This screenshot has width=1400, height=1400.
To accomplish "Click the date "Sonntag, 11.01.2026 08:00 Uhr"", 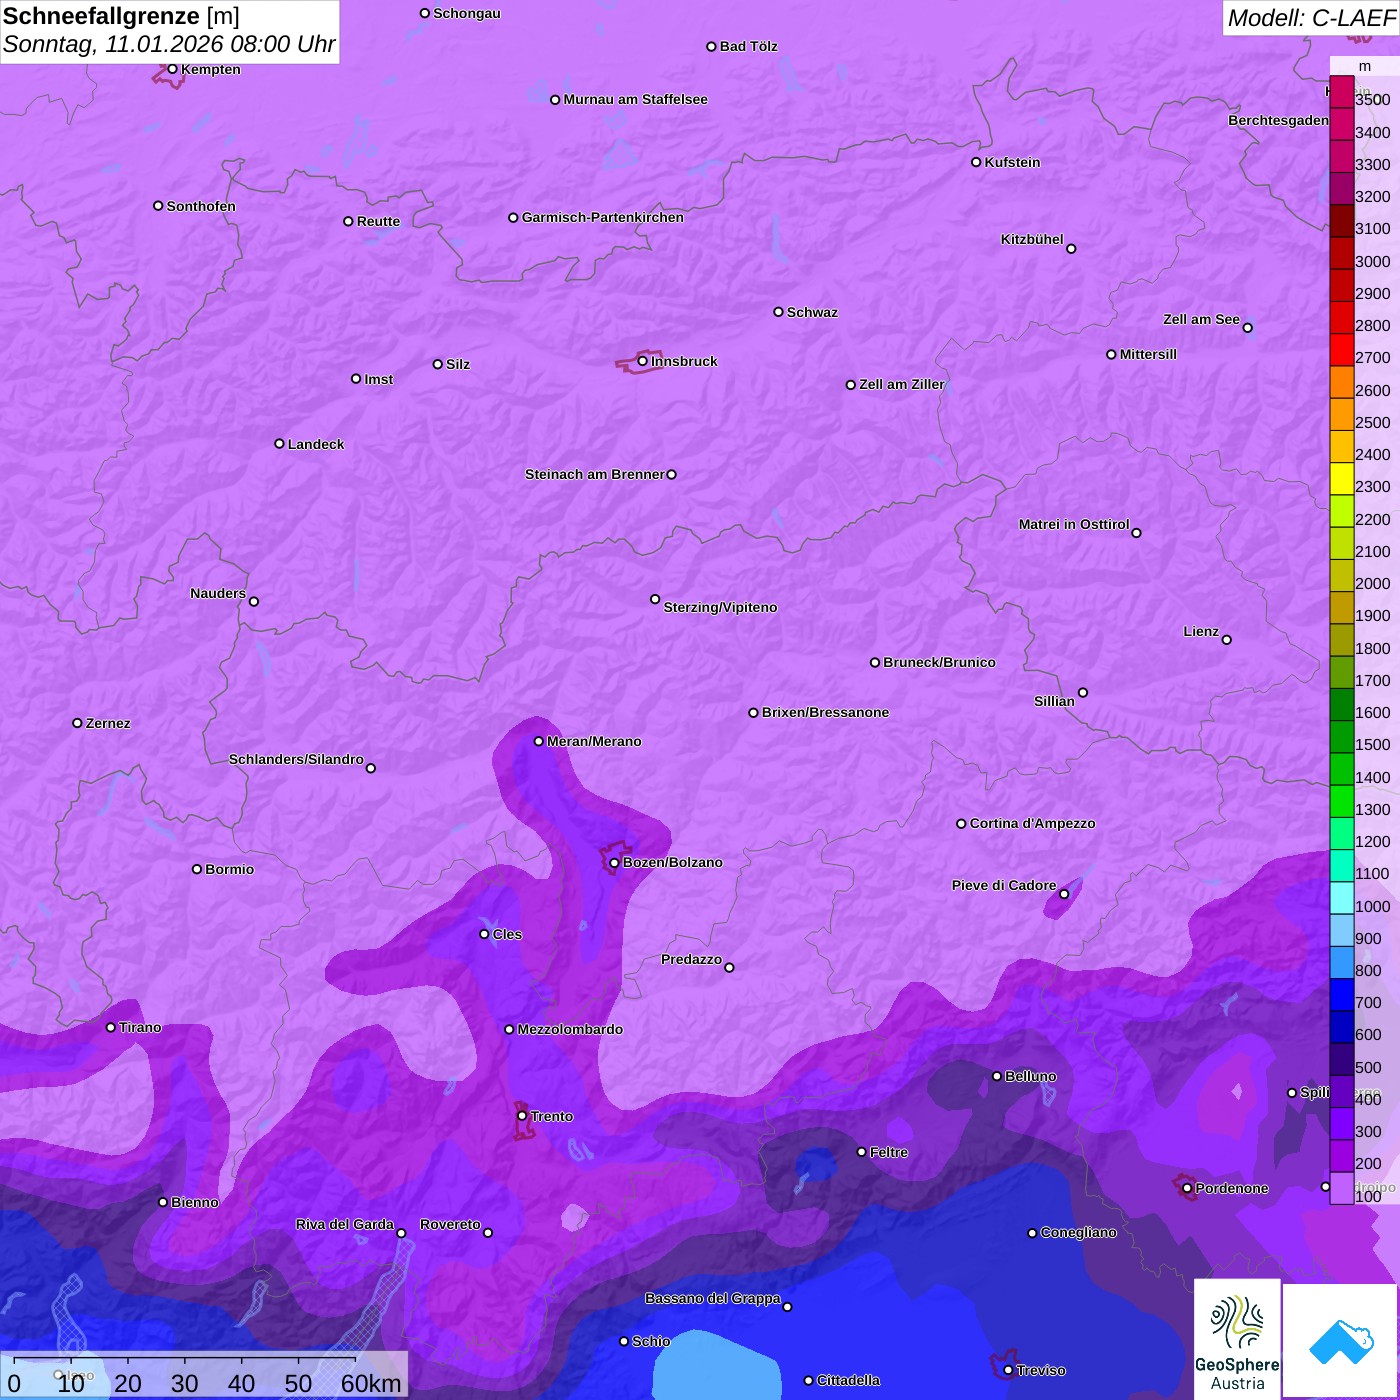I will tap(169, 45).
